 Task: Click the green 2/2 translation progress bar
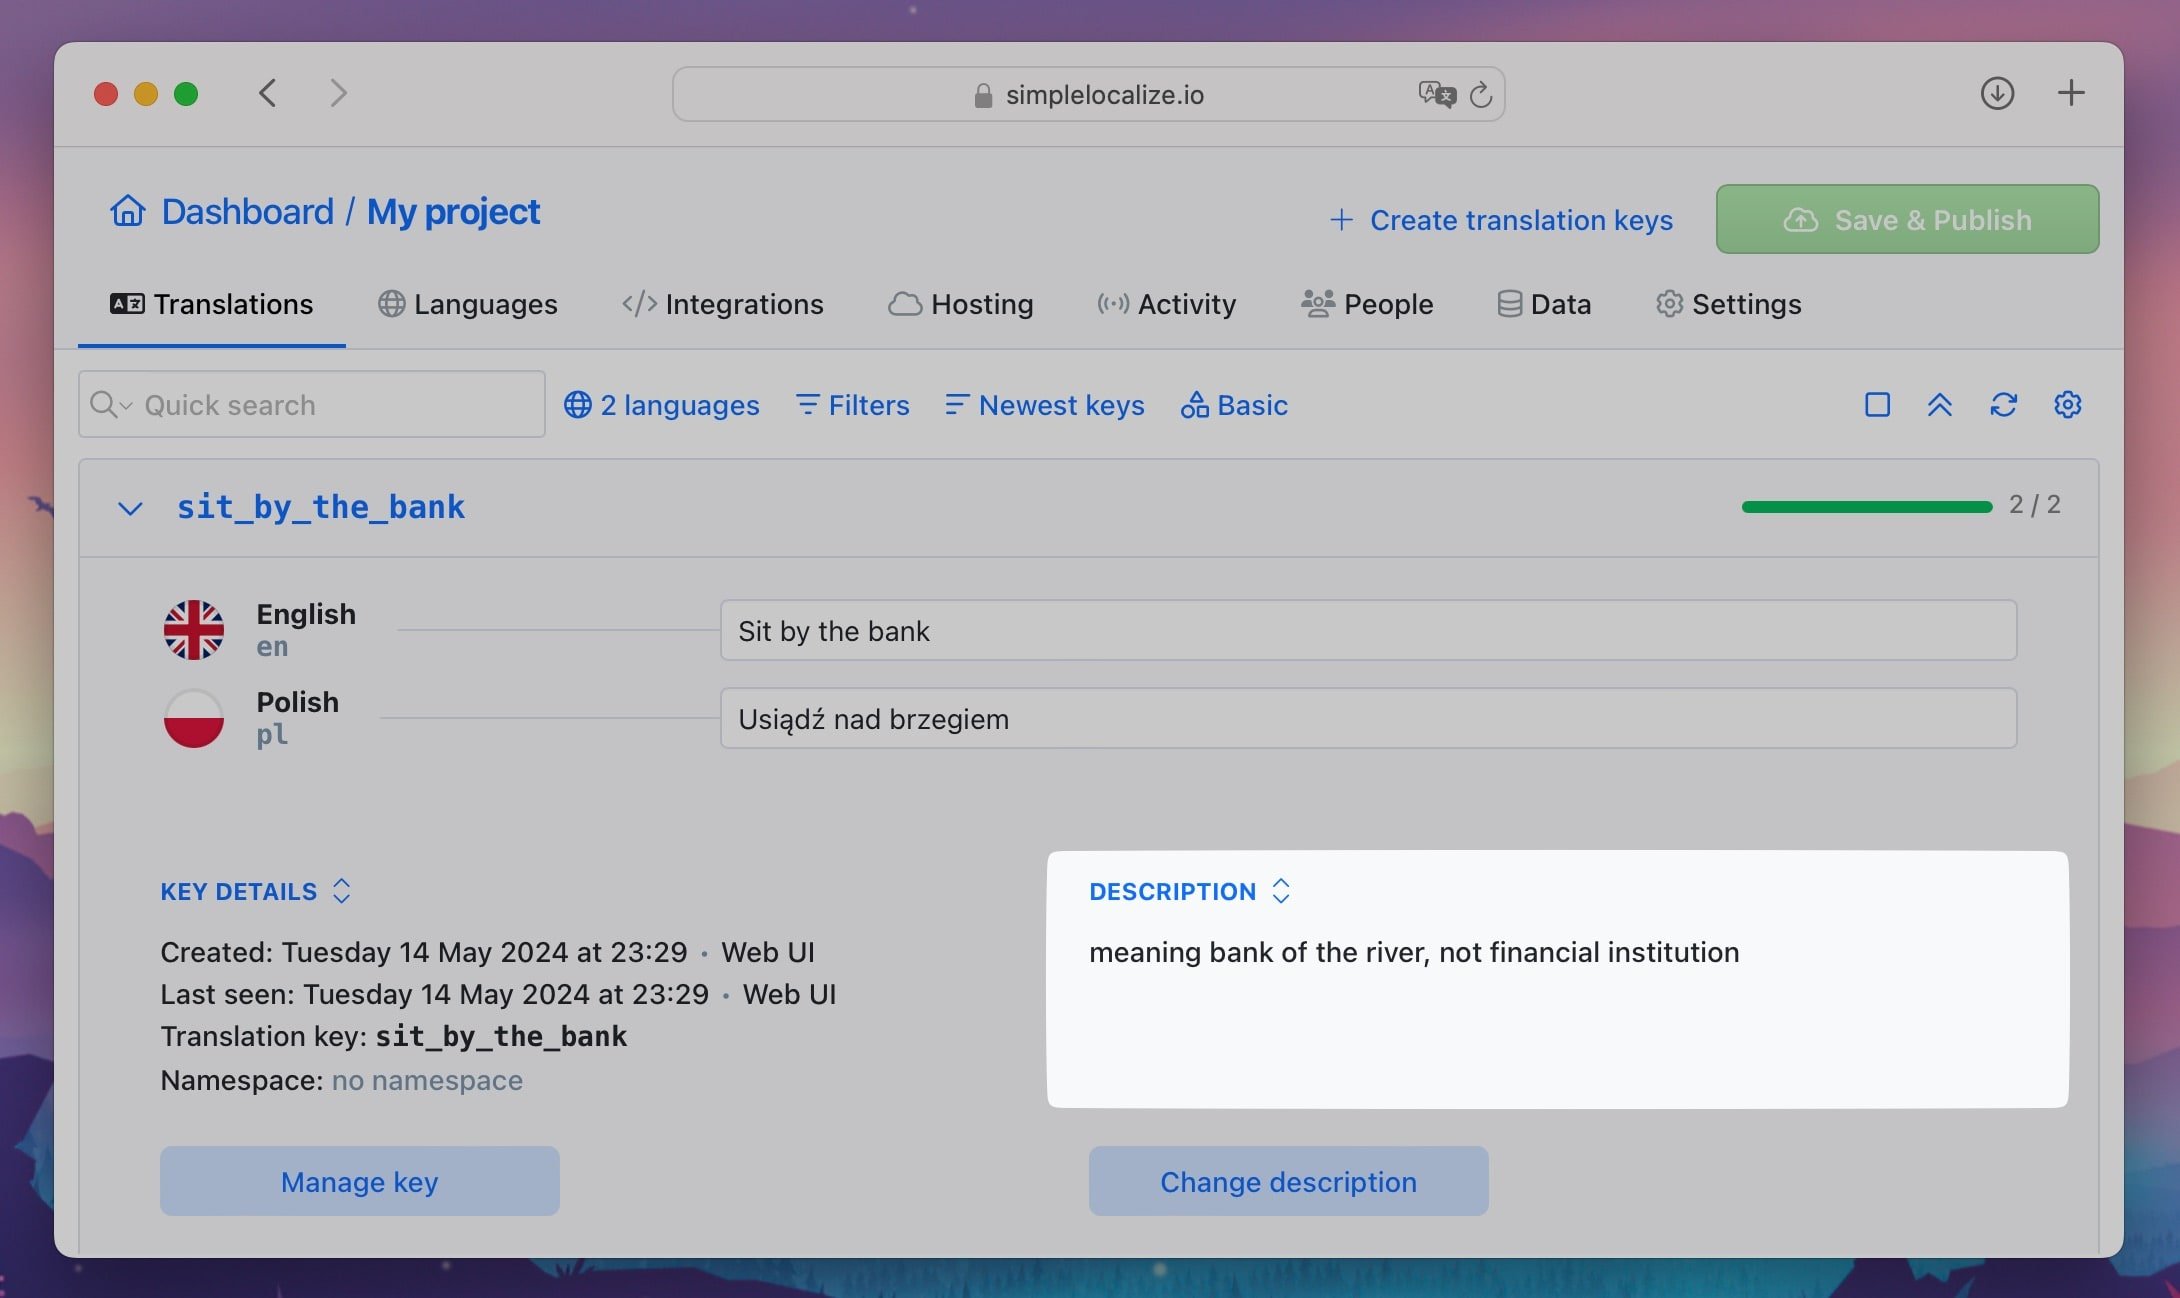click(1867, 507)
